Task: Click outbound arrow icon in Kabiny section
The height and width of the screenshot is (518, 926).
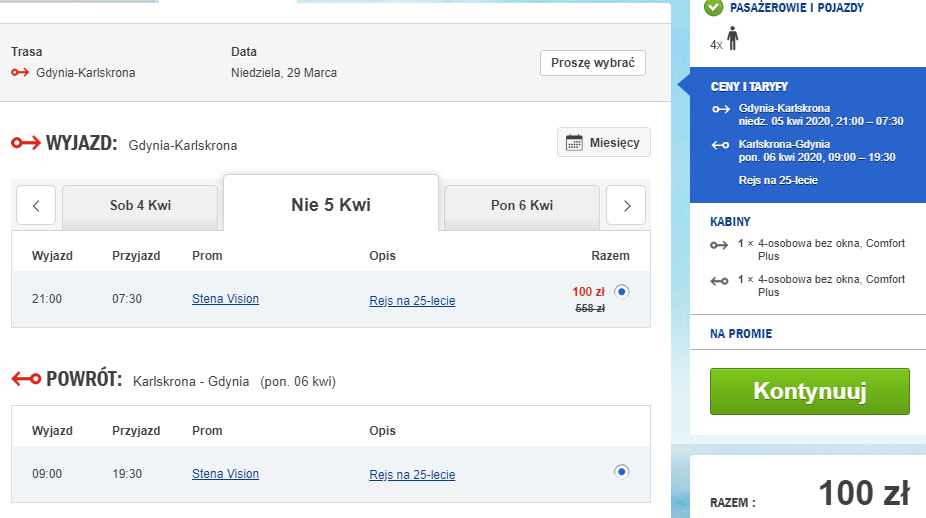Action: 718,244
